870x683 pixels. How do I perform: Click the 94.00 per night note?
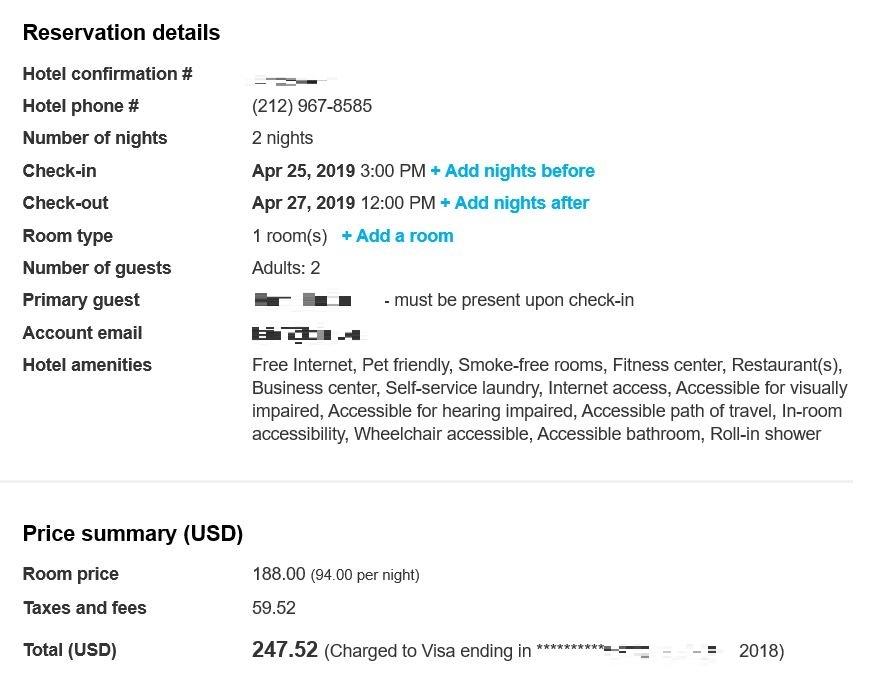click(365, 575)
